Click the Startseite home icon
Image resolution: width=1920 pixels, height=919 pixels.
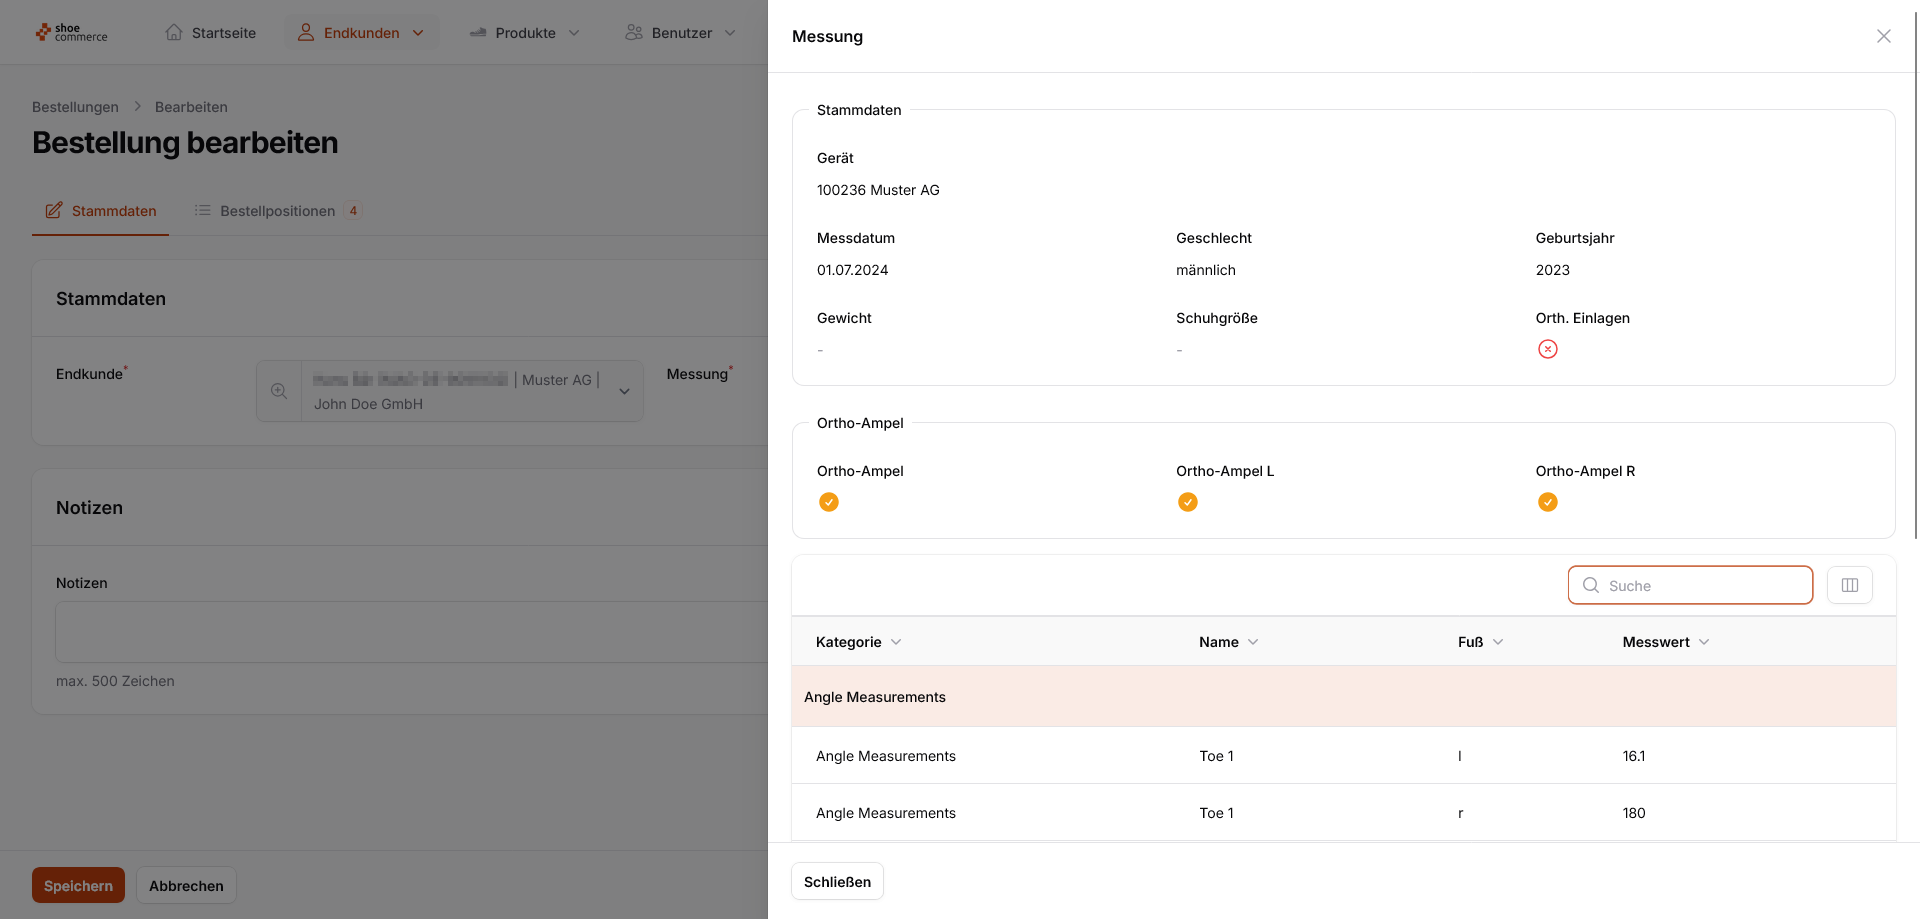[x=174, y=32]
